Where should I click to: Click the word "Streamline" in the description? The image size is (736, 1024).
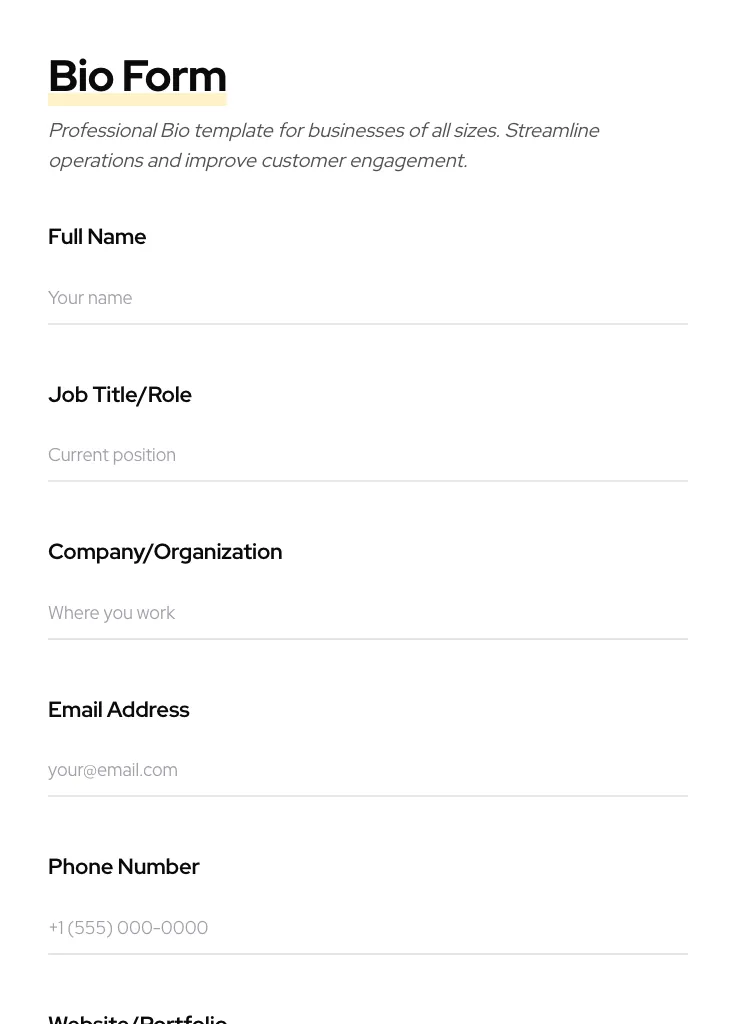pyautogui.click(x=551, y=131)
